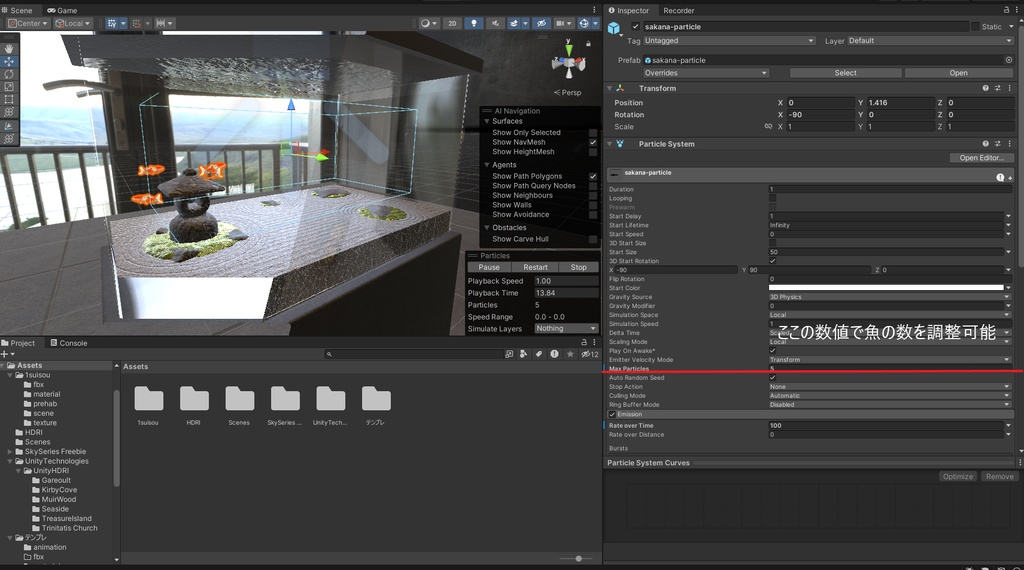The width and height of the screenshot is (1024, 570).
Task: Toggle Show NavMesh checkbox
Action: pyautogui.click(x=593, y=142)
